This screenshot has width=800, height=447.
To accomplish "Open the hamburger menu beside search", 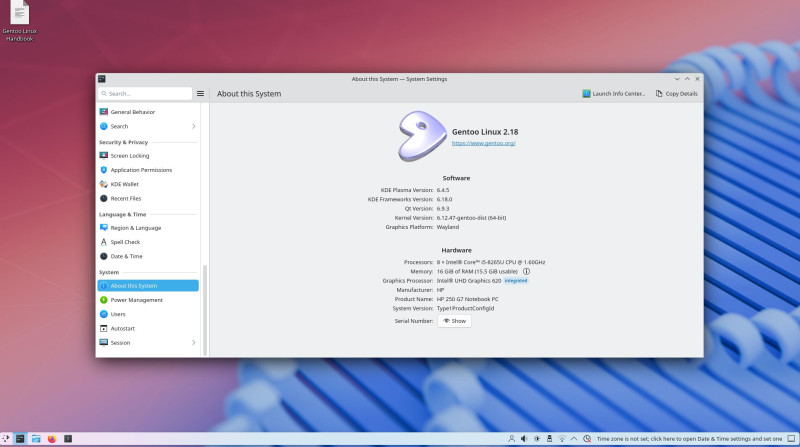I will (201, 93).
